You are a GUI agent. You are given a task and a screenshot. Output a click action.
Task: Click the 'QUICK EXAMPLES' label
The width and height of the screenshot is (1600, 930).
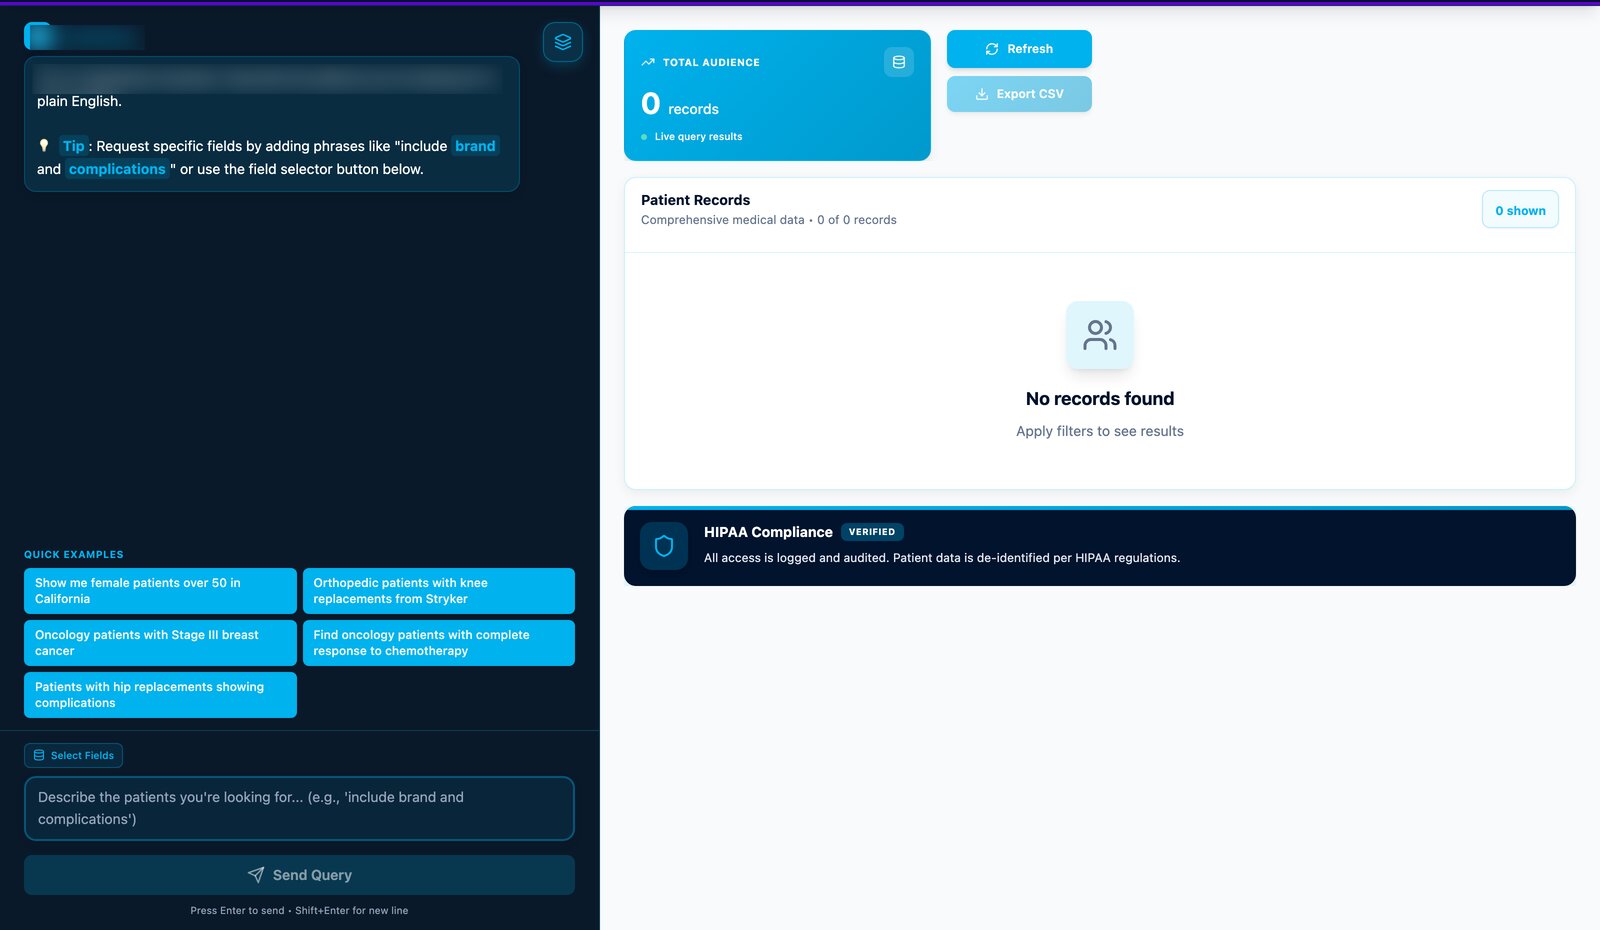tap(74, 554)
